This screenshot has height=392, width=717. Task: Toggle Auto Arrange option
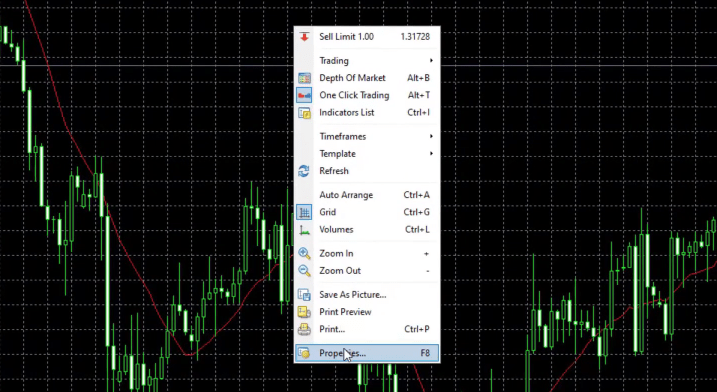click(367, 195)
